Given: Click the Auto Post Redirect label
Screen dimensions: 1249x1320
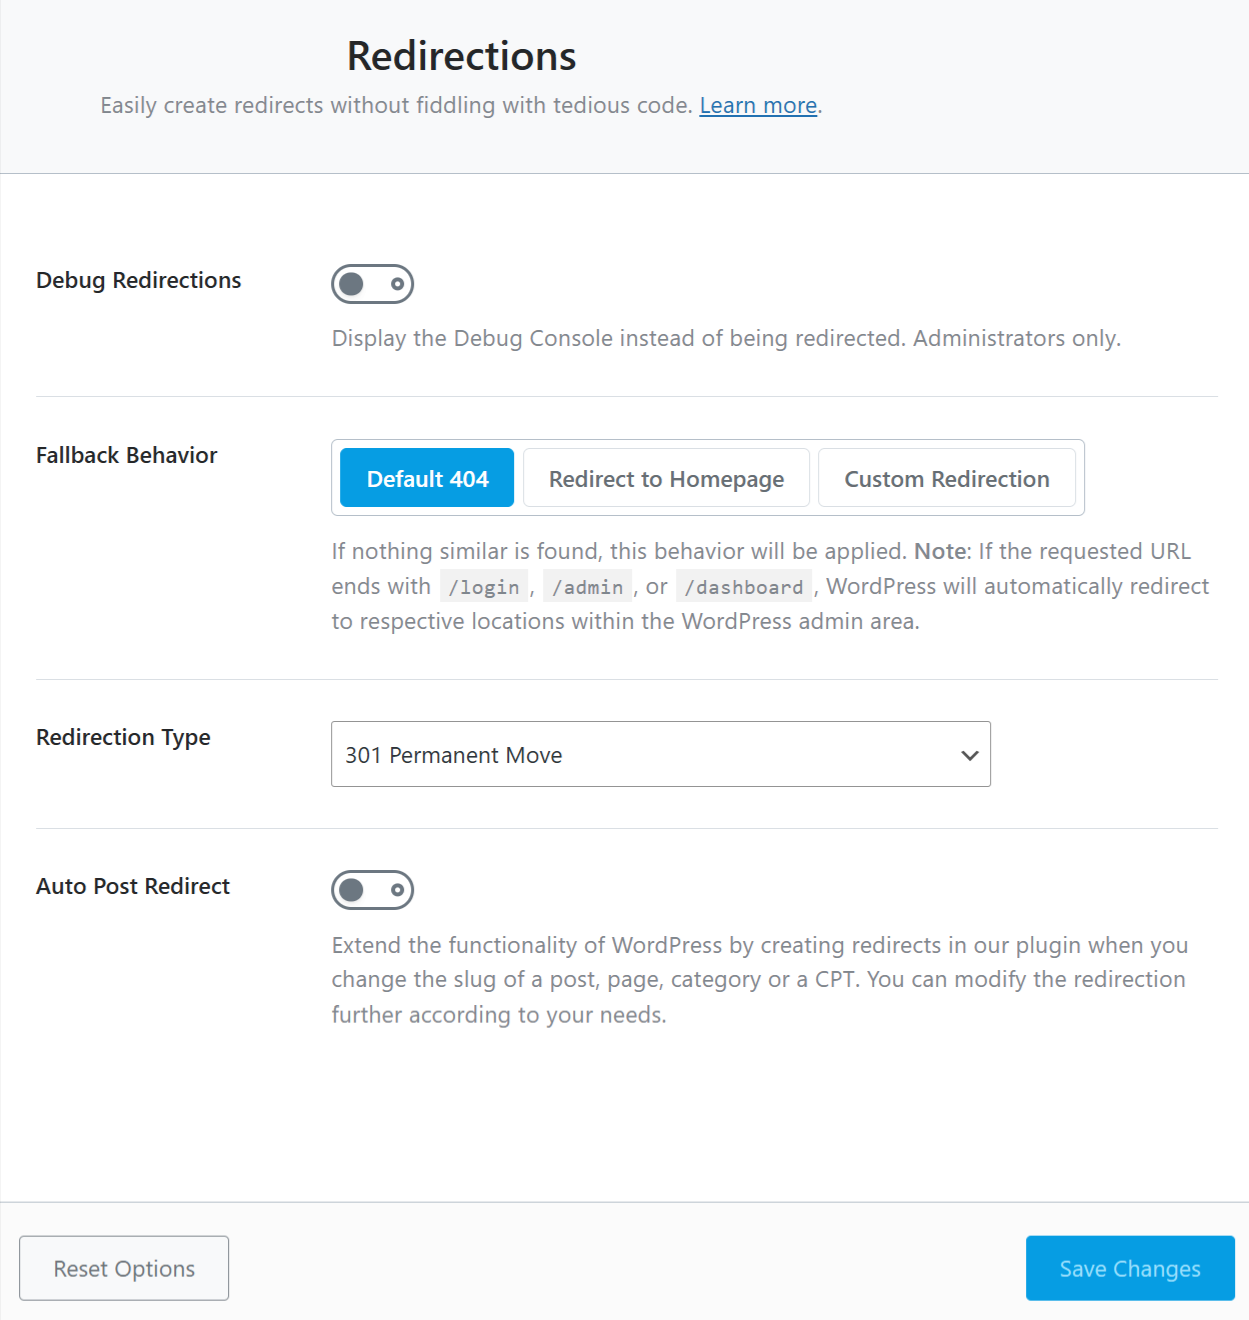Looking at the screenshot, I should point(133,887).
